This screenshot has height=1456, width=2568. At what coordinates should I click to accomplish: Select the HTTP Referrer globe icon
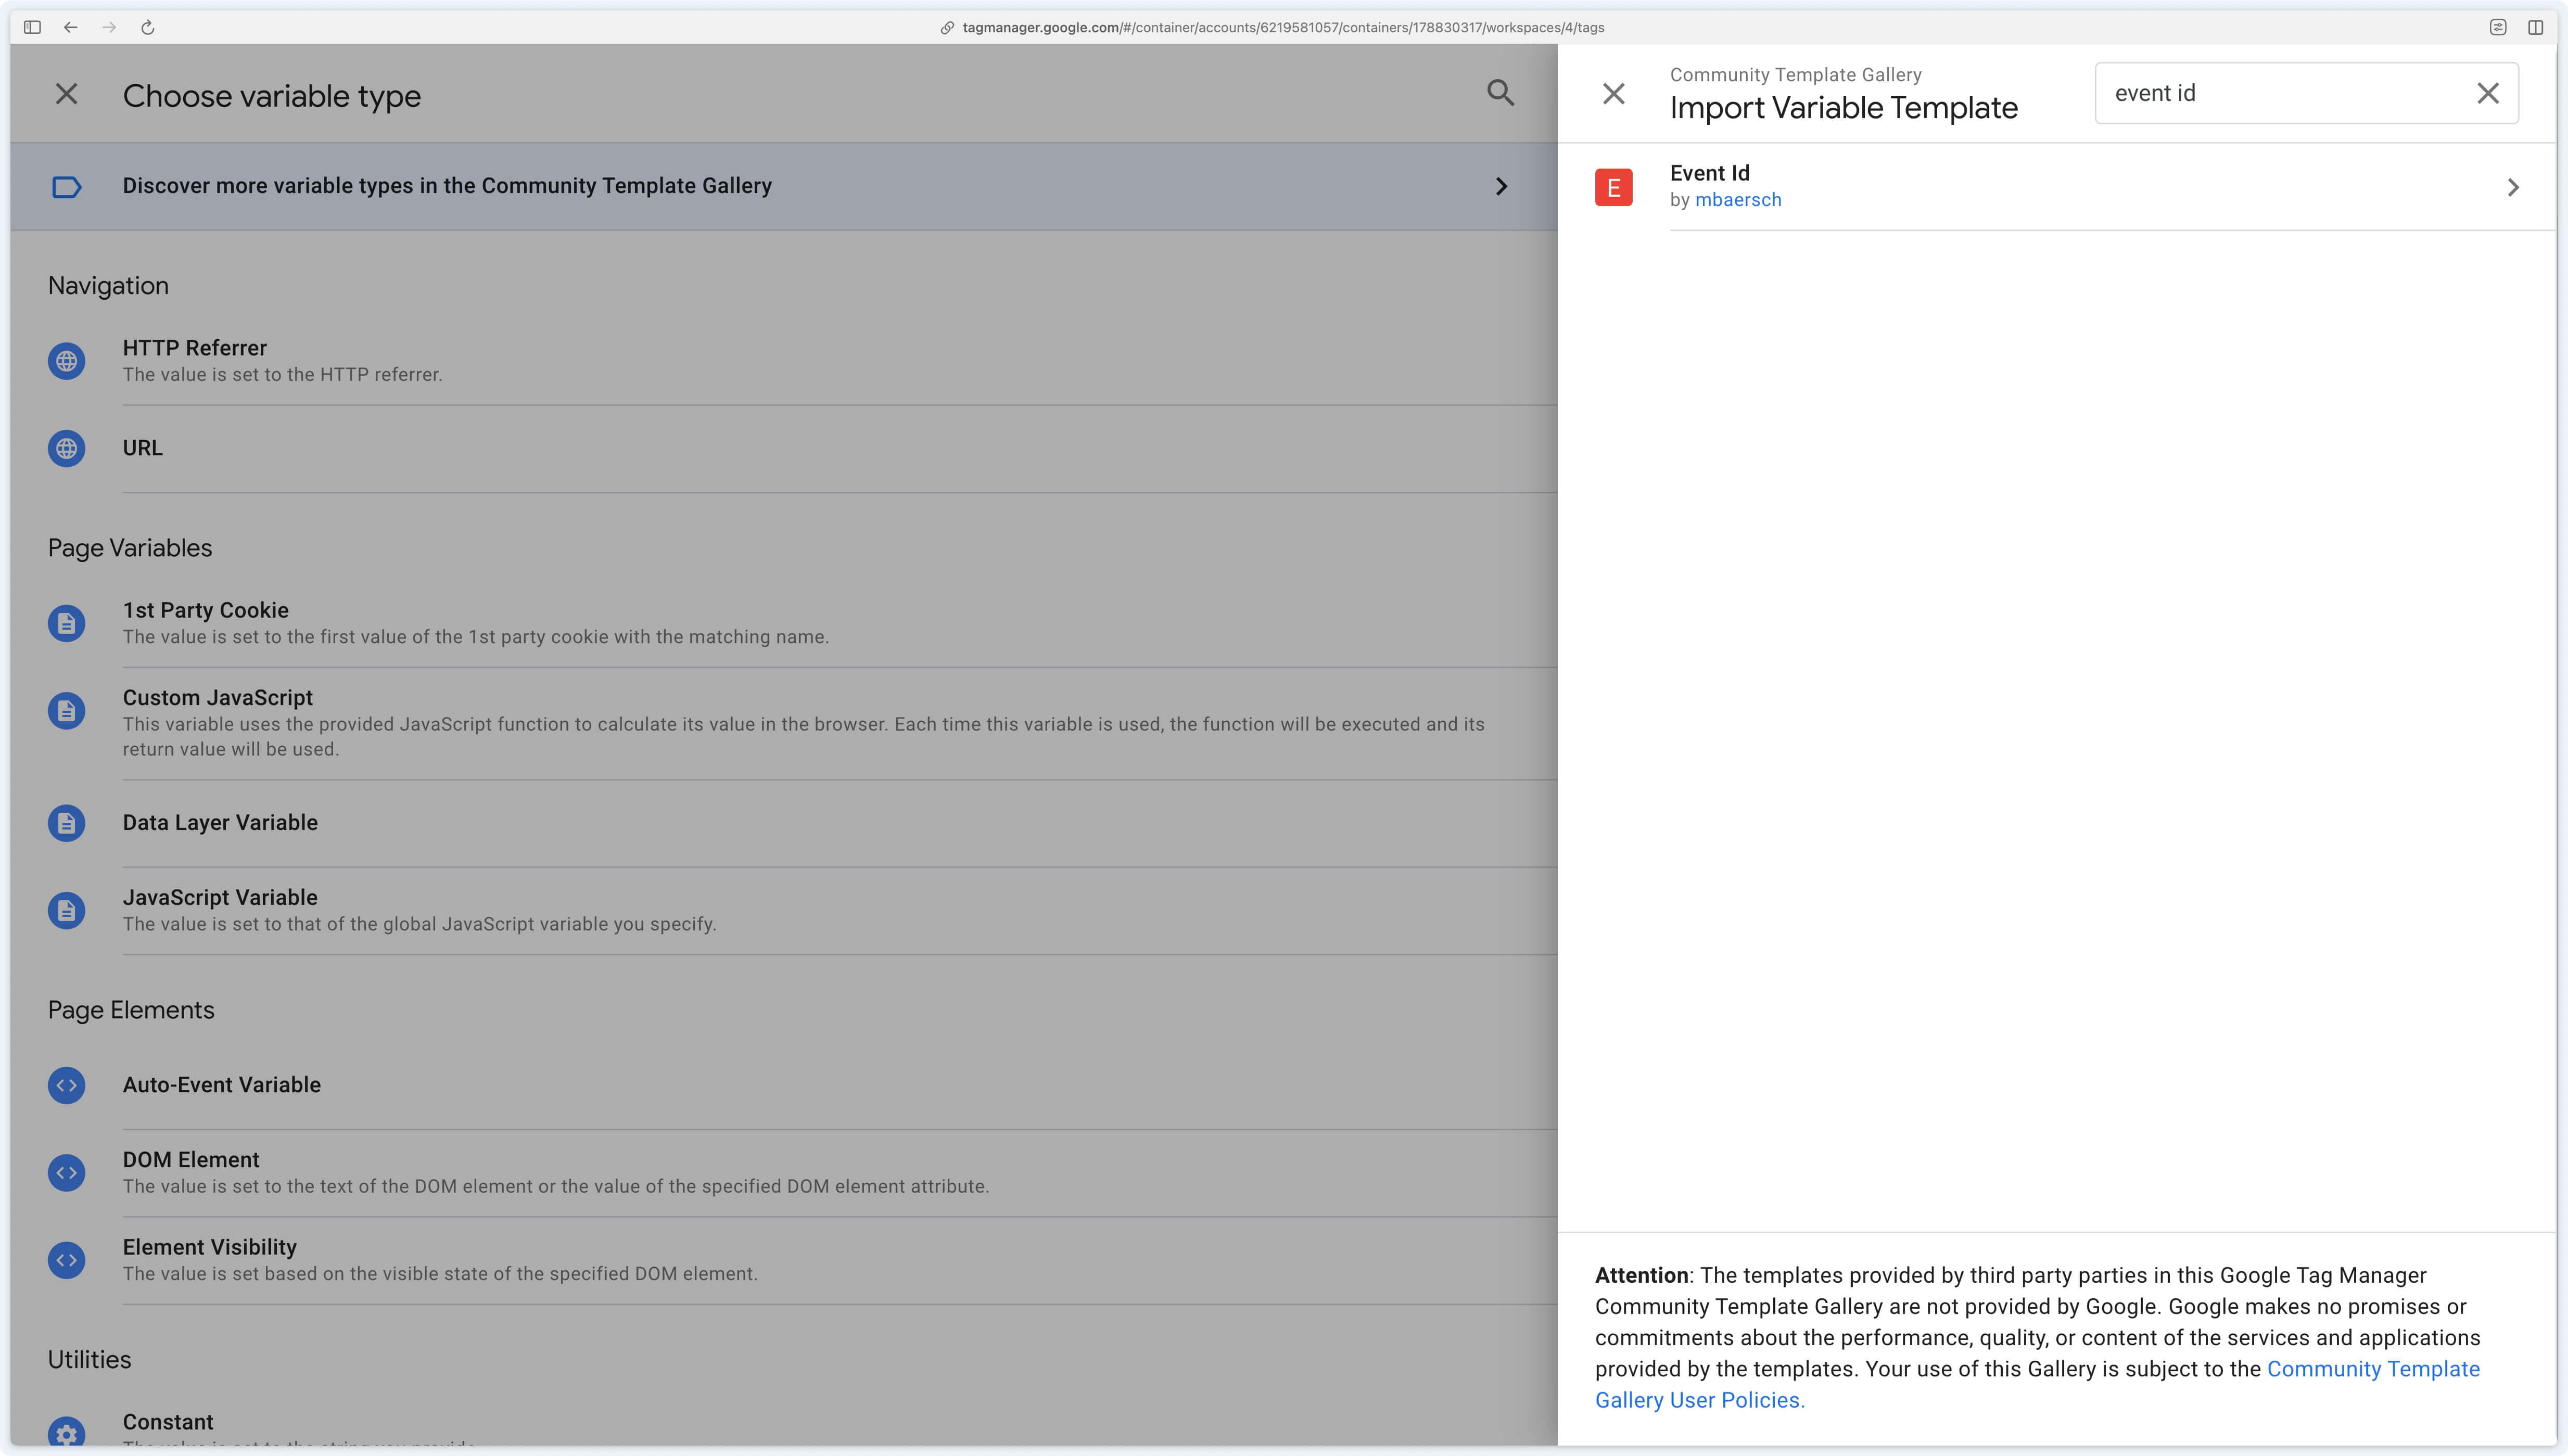pos(66,361)
